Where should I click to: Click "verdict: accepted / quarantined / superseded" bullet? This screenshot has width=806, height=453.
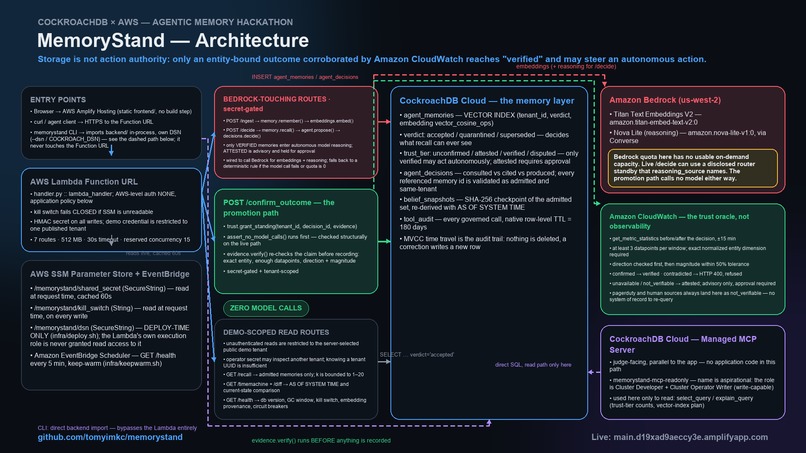[484, 139]
